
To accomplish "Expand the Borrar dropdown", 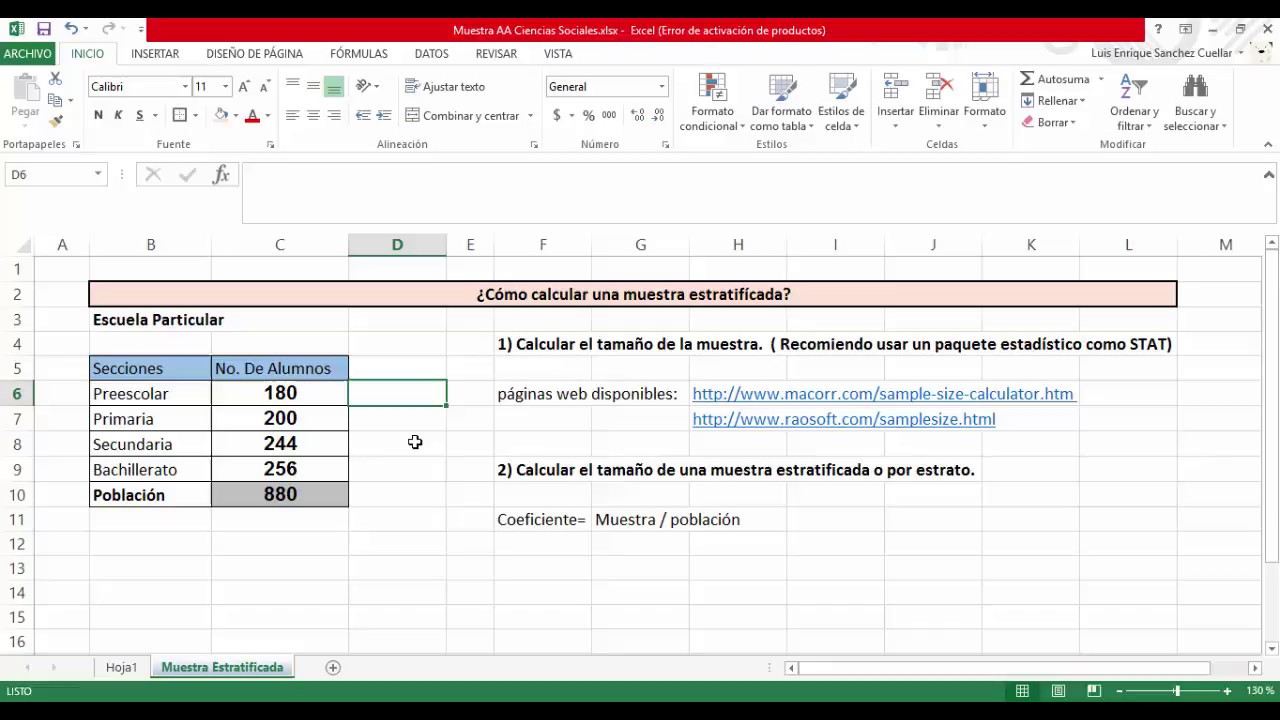I will [x=1072, y=123].
